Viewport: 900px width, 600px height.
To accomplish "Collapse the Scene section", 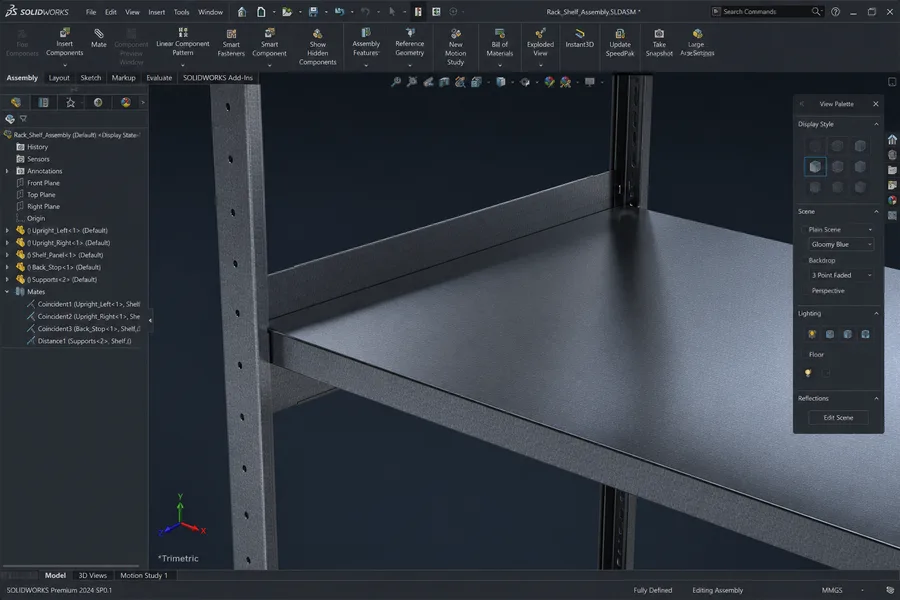I will pyautogui.click(x=876, y=211).
